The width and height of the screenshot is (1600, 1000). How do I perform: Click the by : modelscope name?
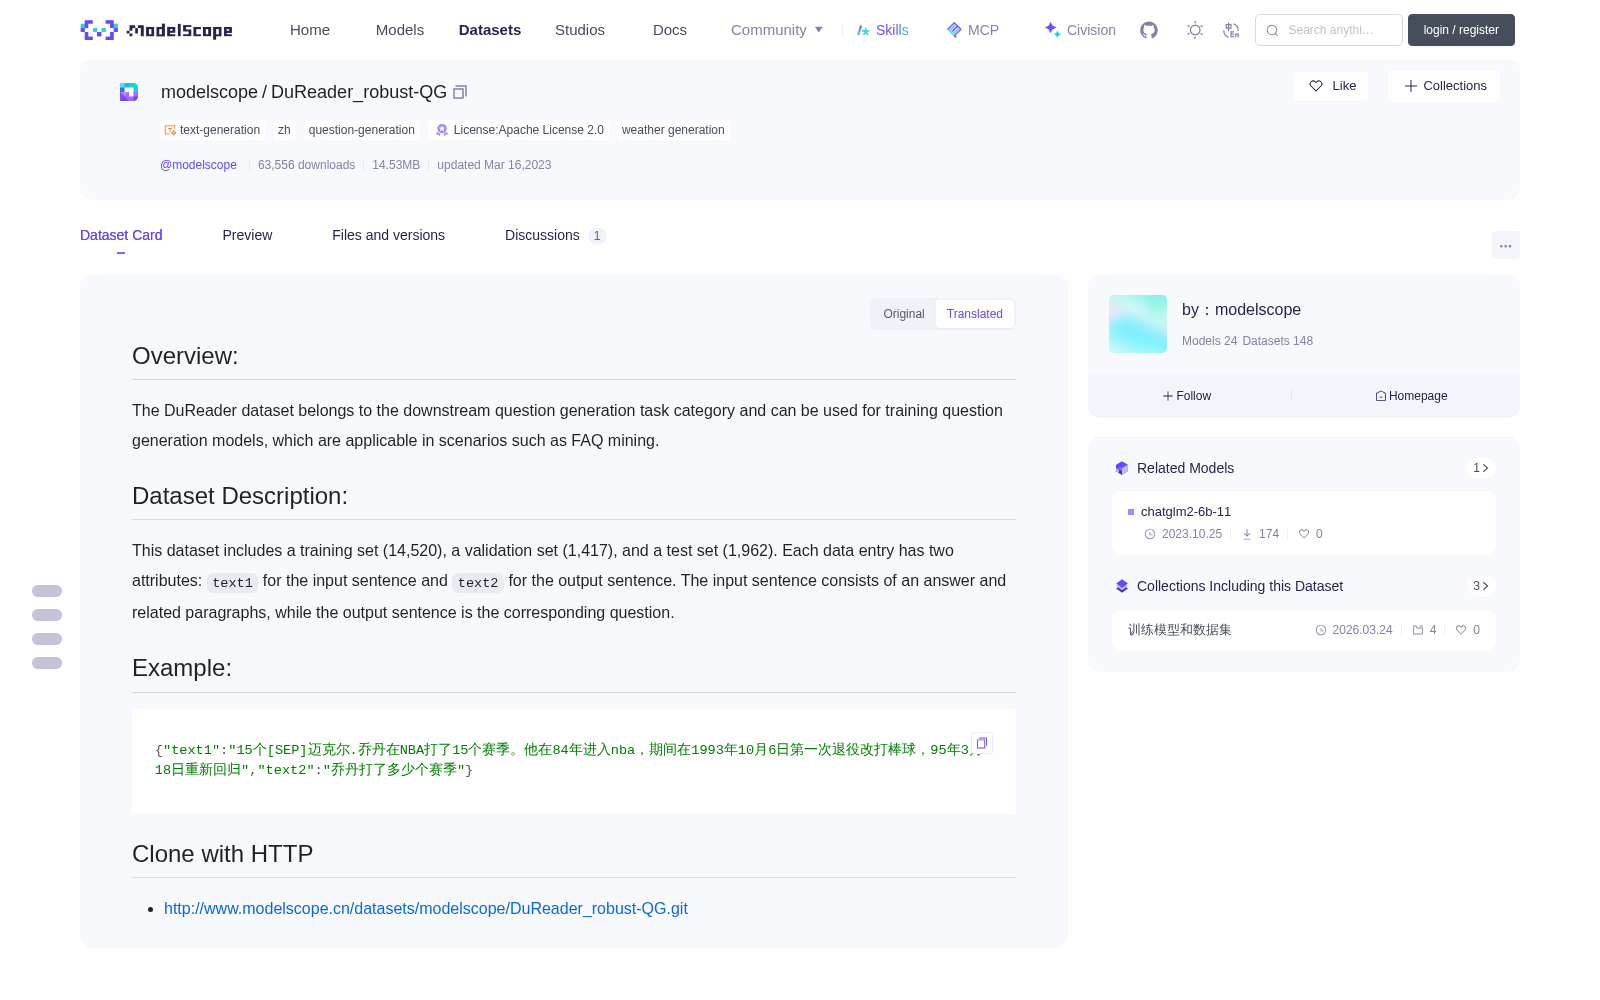click(1241, 310)
